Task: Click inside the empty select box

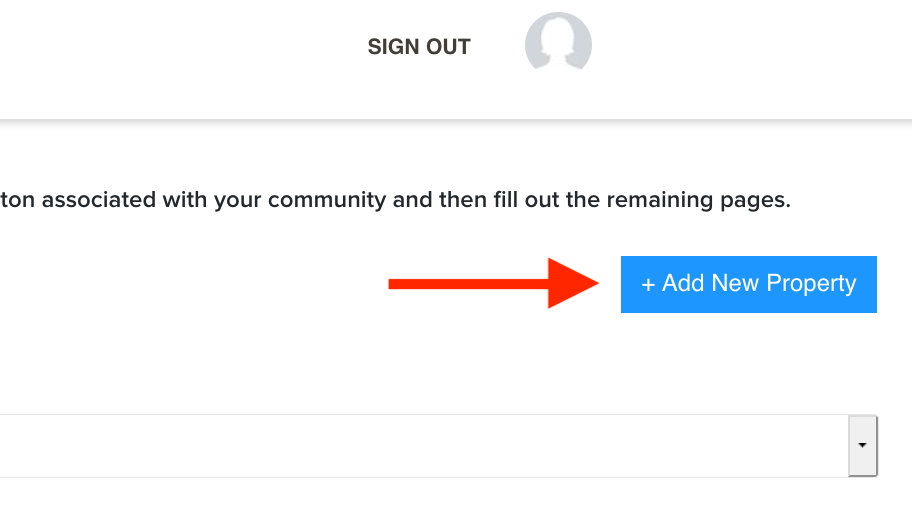Action: click(423, 446)
